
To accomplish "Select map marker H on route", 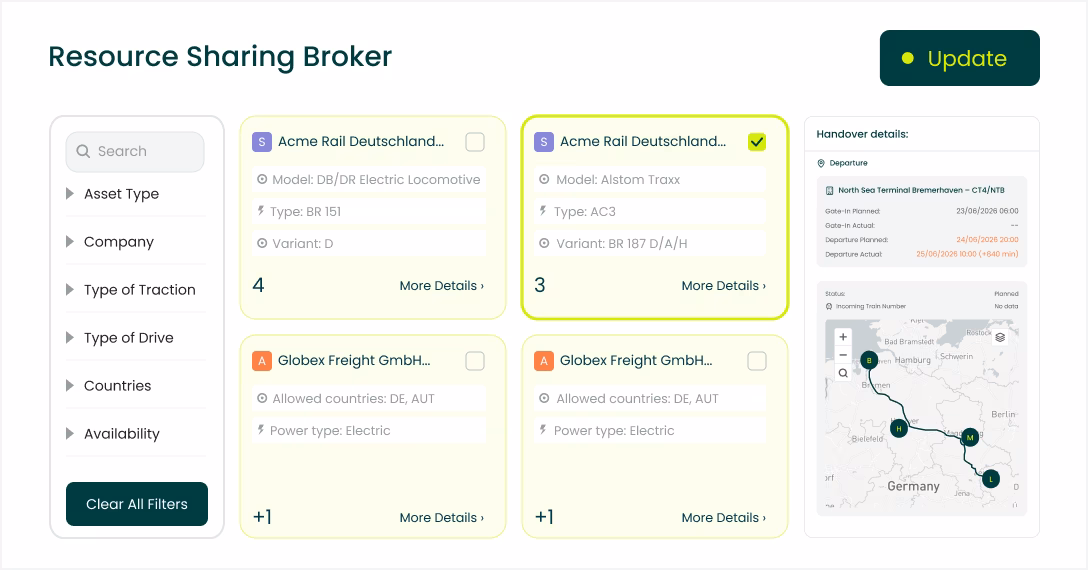I will point(899,428).
